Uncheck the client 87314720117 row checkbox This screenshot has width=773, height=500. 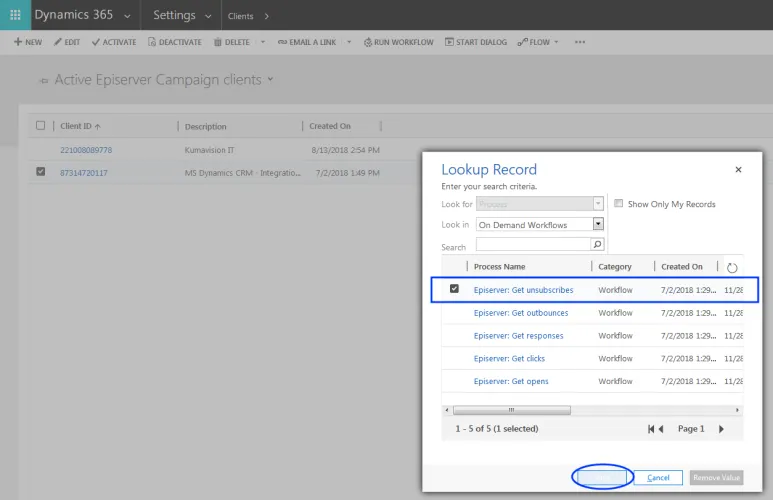(x=40, y=172)
